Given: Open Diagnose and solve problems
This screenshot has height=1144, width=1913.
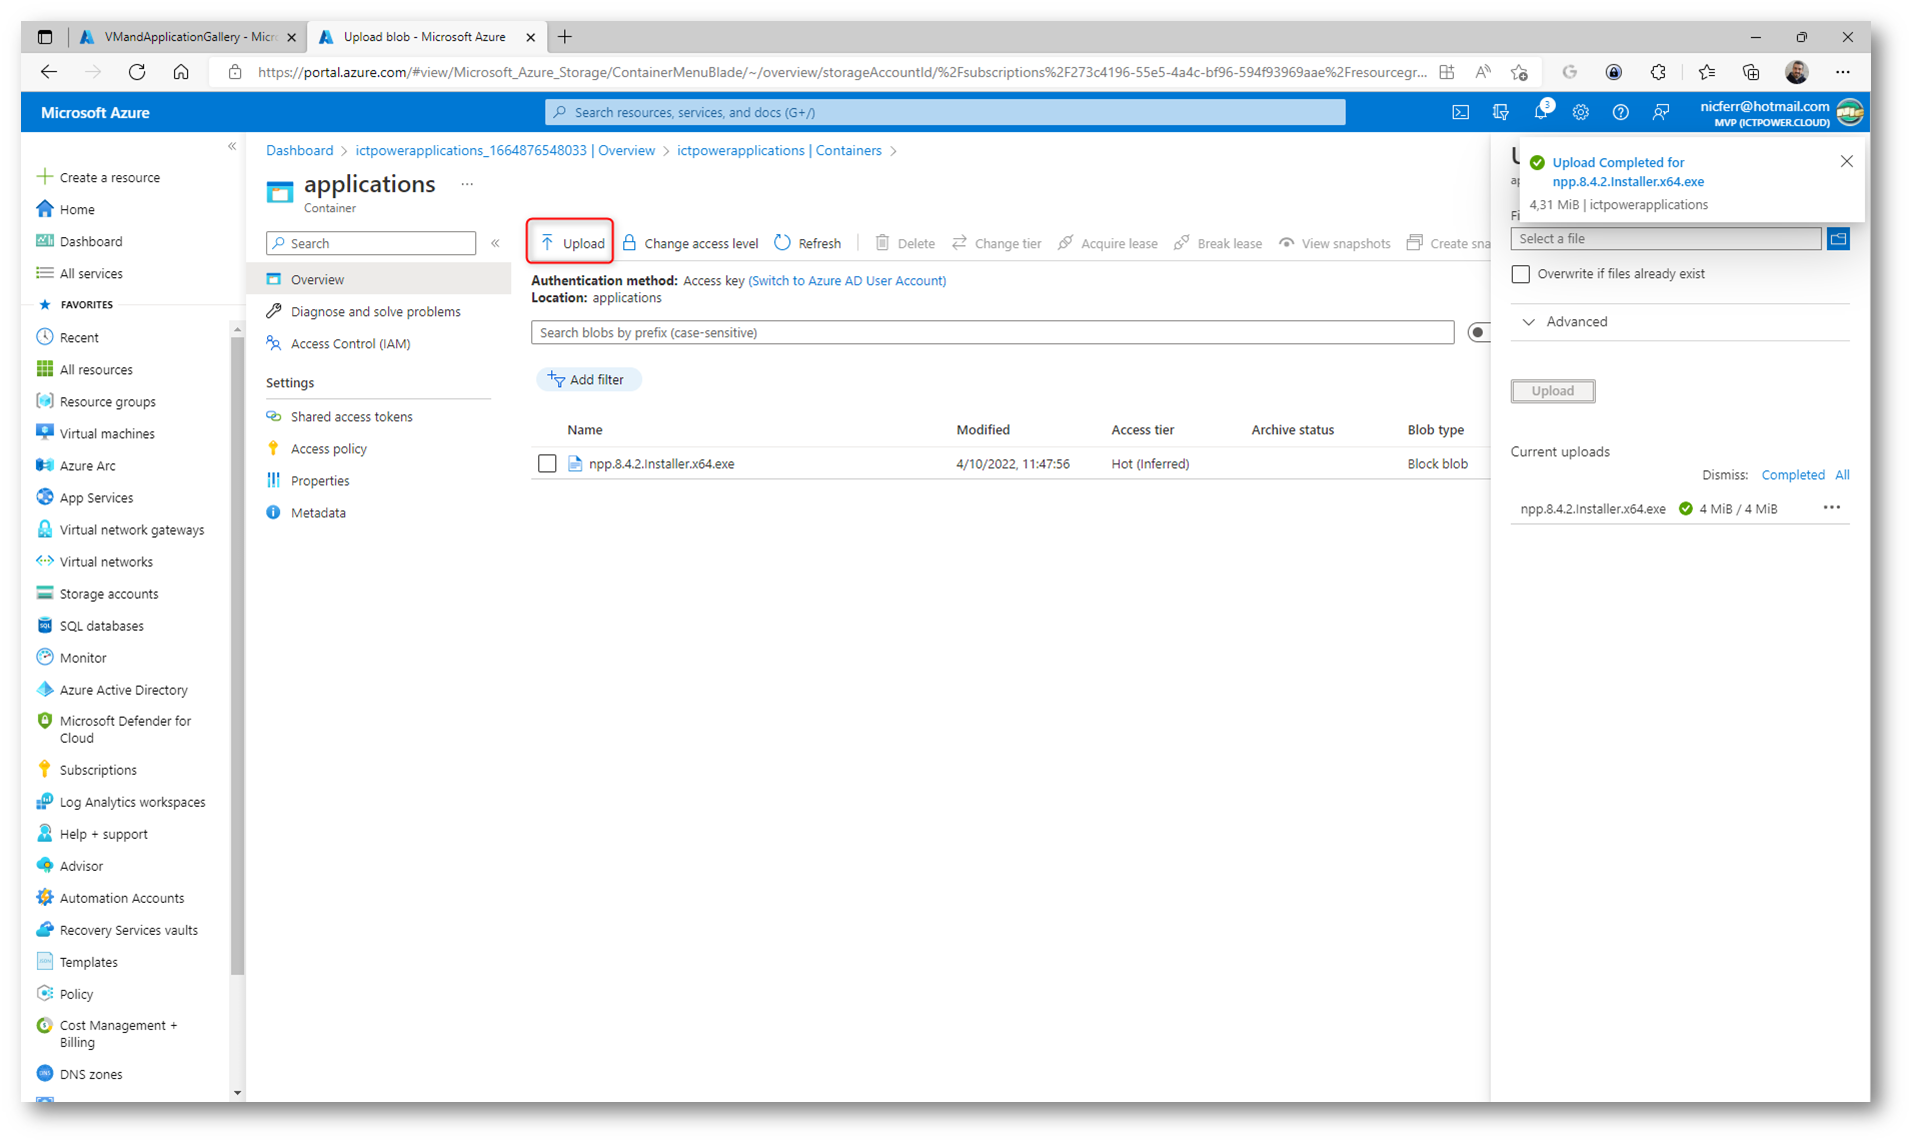Looking at the screenshot, I should tap(375, 312).
